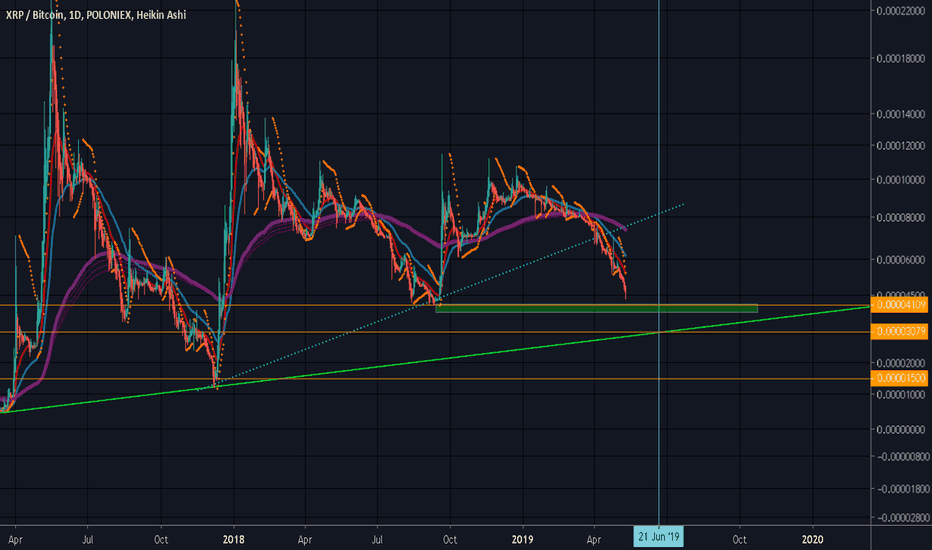
Task: Click the green support zone rectangle
Action: (x=596, y=309)
